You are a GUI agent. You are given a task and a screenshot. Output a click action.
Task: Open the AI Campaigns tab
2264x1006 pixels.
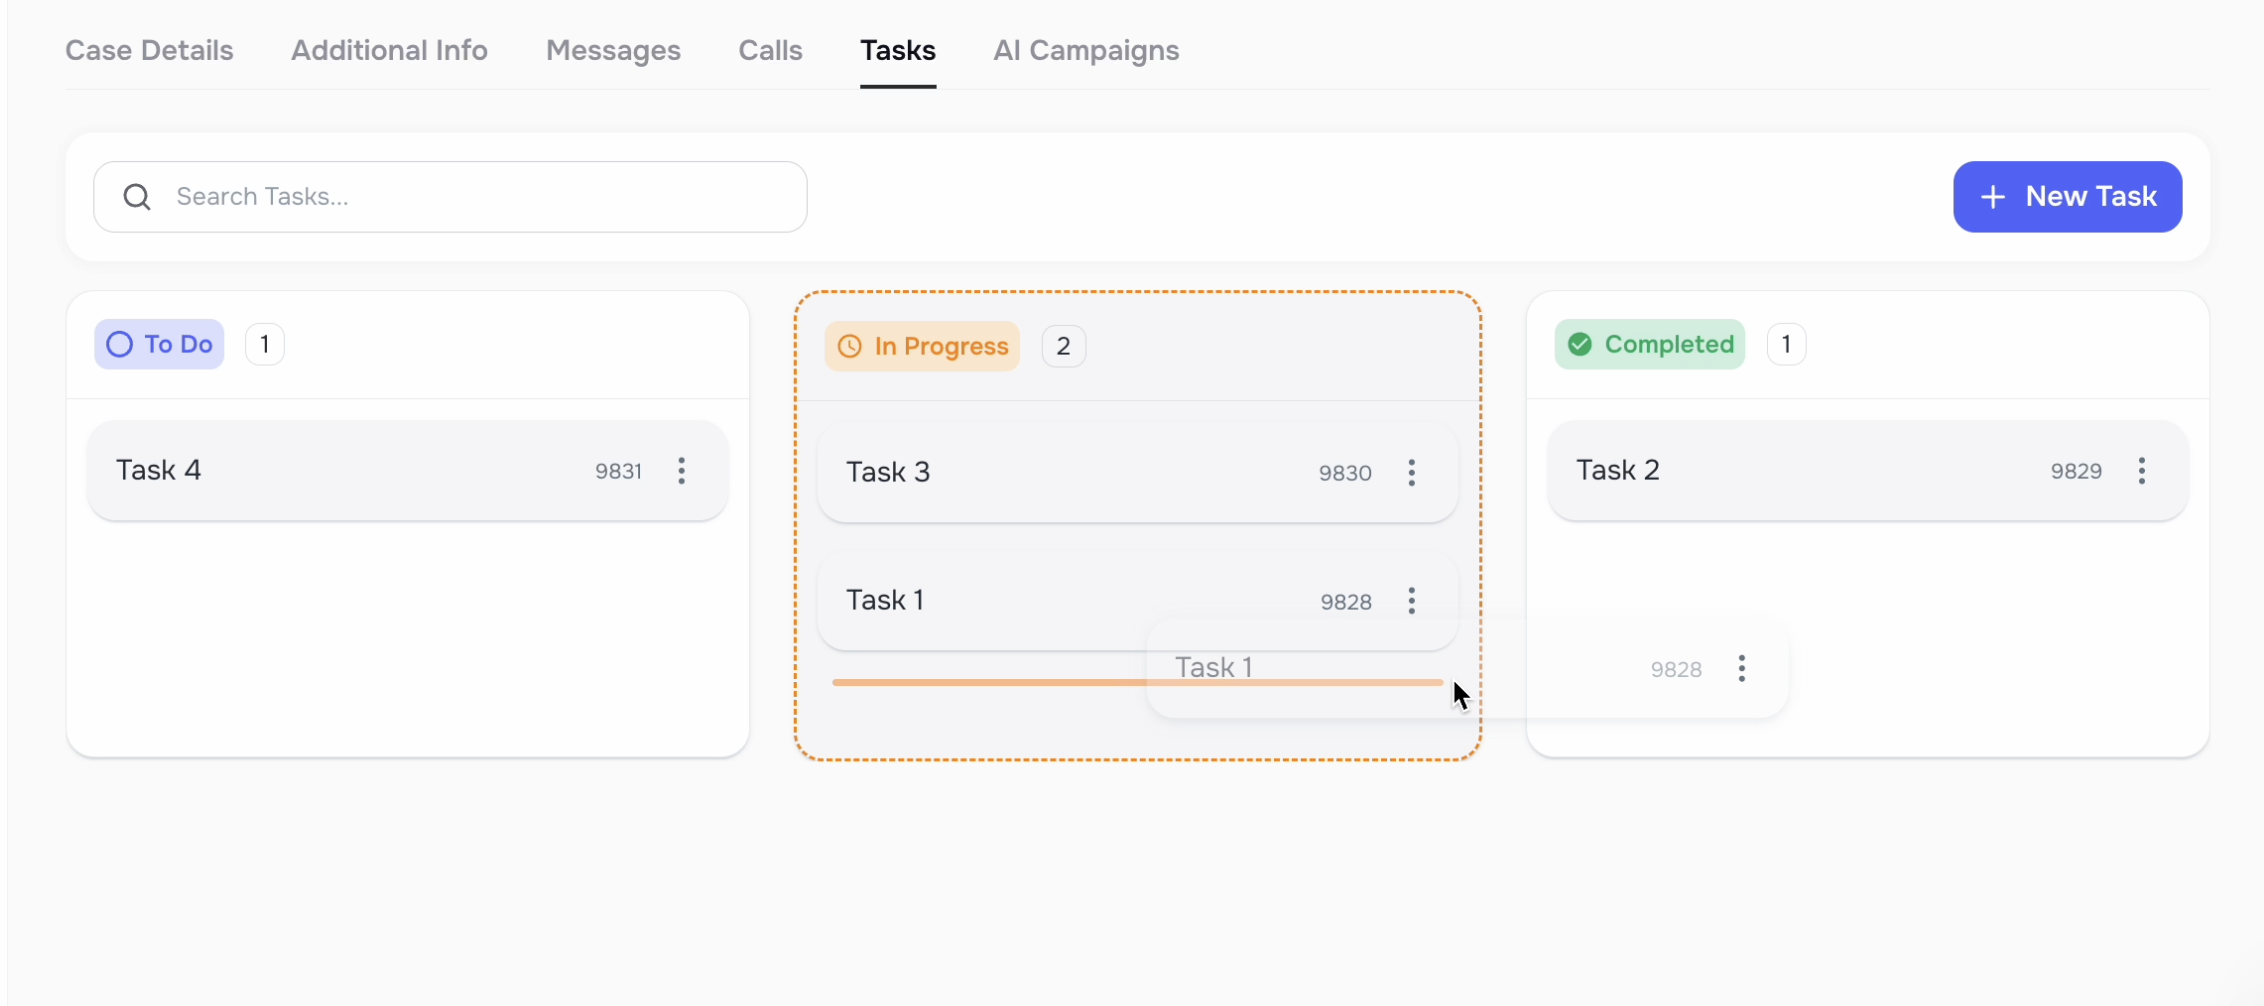click(1086, 50)
